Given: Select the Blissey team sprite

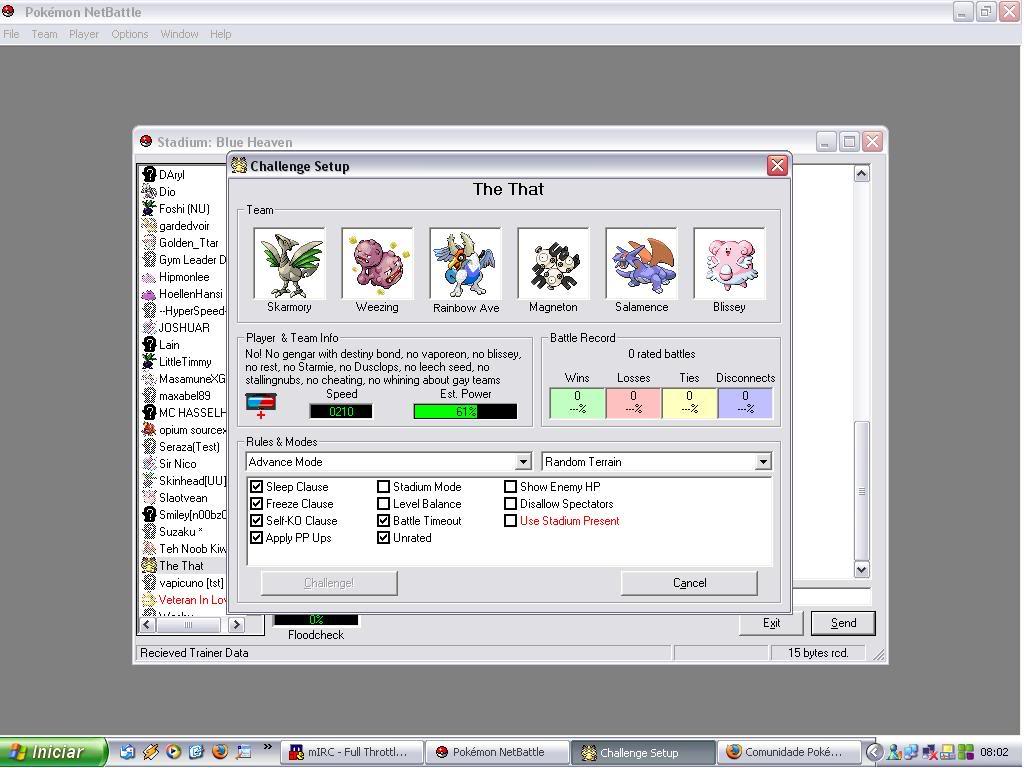Looking at the screenshot, I should tap(729, 263).
